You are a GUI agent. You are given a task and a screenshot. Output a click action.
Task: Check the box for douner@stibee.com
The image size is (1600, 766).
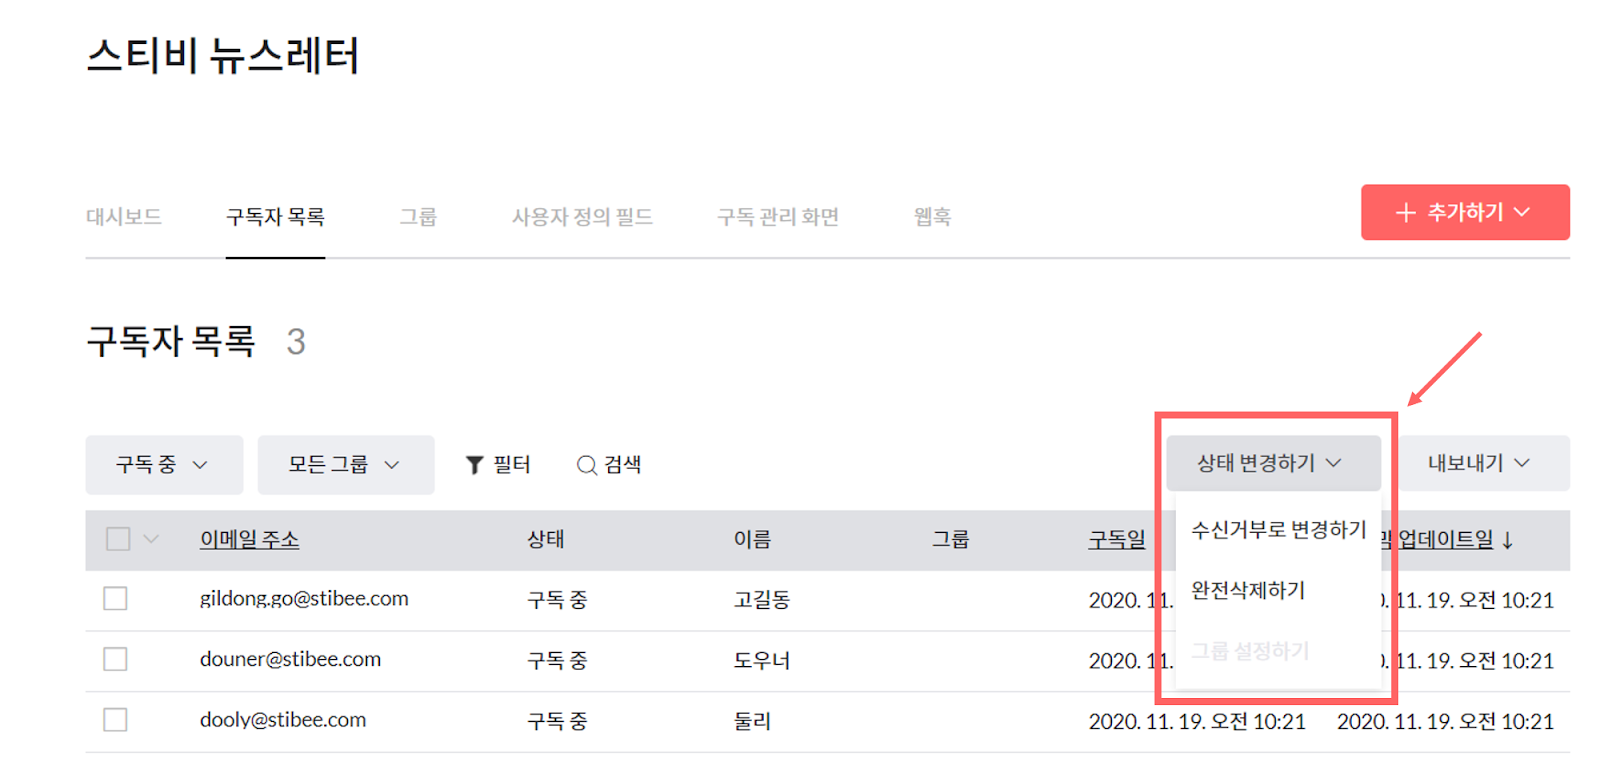pyautogui.click(x=115, y=659)
